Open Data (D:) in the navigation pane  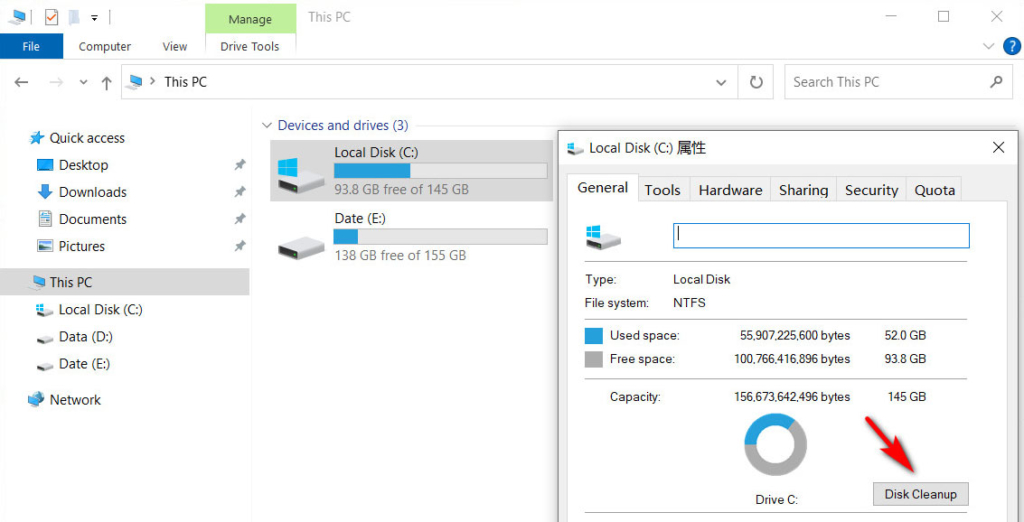85,337
